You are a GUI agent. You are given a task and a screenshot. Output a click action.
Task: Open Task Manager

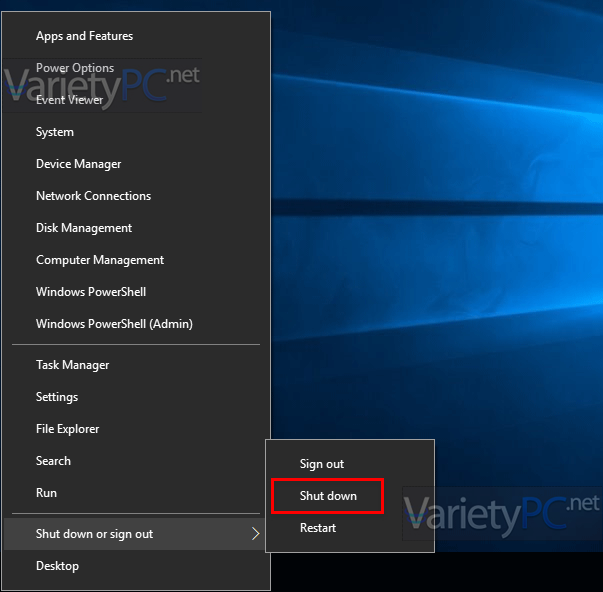pyautogui.click(x=136, y=365)
